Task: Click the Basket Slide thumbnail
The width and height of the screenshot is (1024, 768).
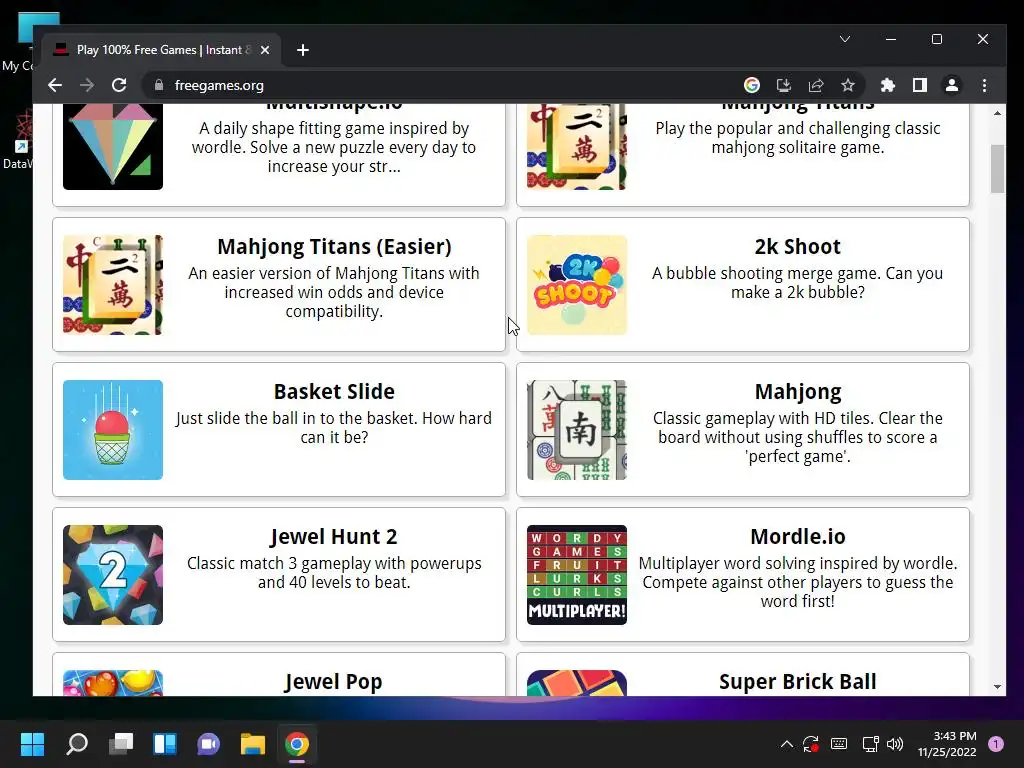Action: coord(113,430)
